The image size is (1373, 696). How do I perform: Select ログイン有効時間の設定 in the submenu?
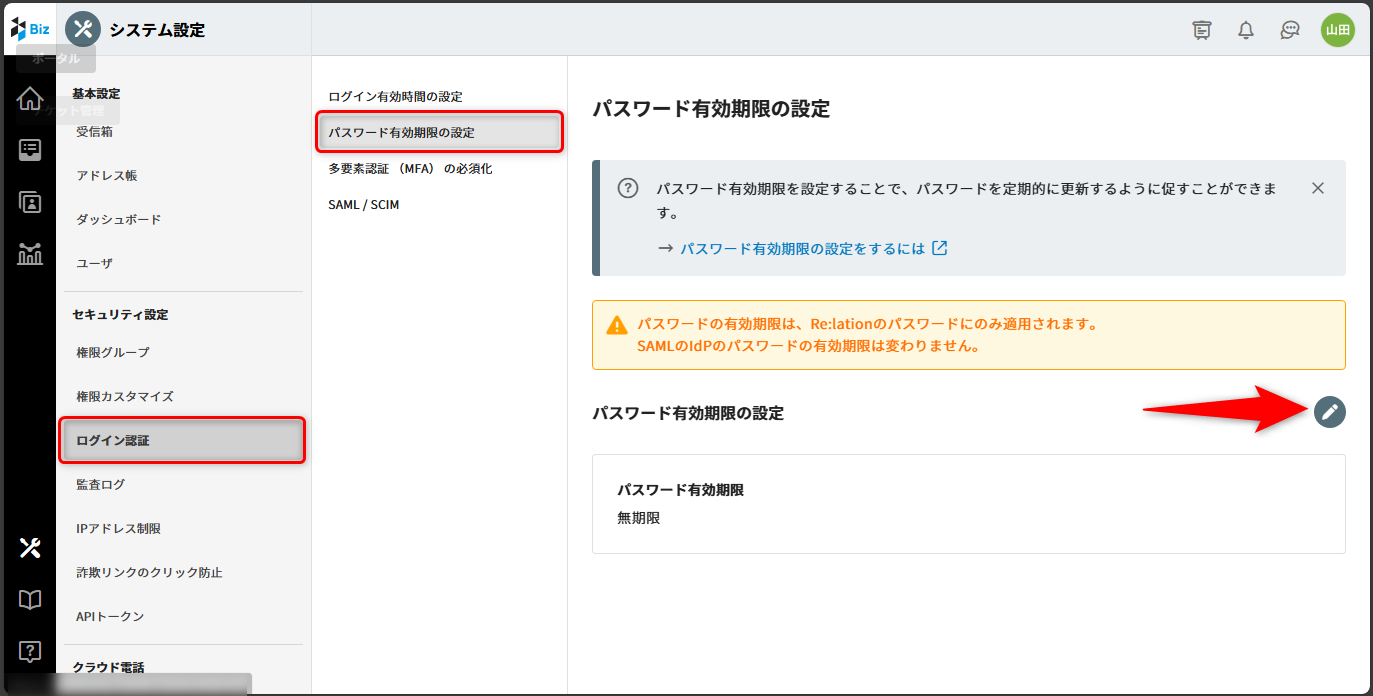(x=395, y=97)
